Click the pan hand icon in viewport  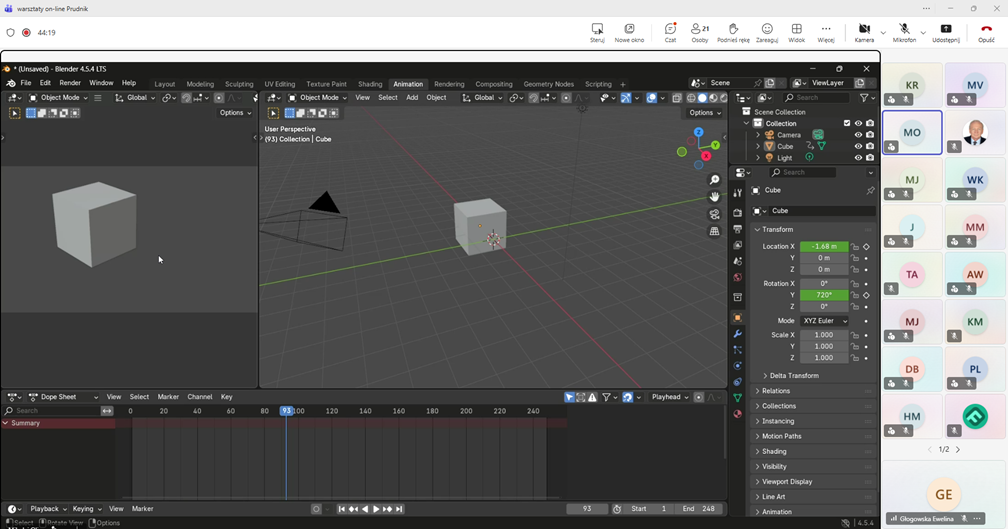click(714, 197)
